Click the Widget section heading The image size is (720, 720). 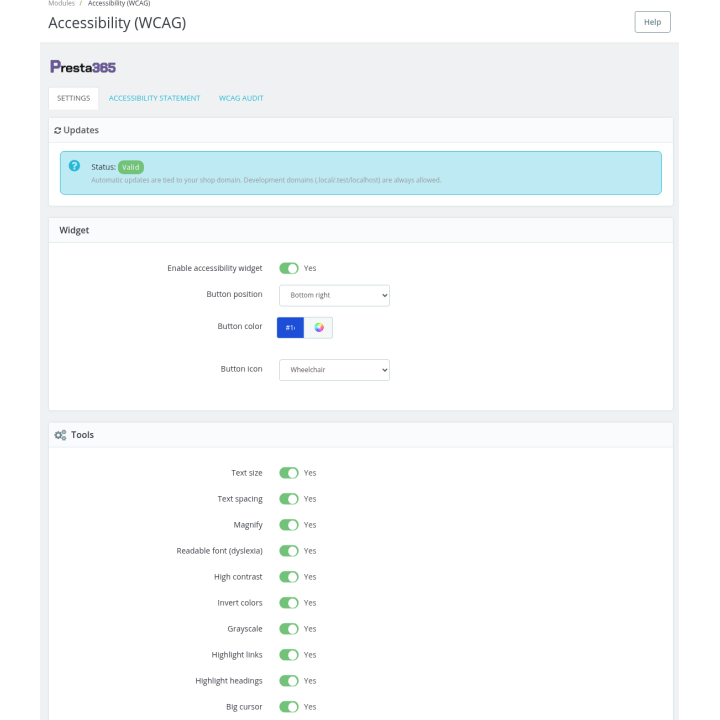tap(74, 231)
